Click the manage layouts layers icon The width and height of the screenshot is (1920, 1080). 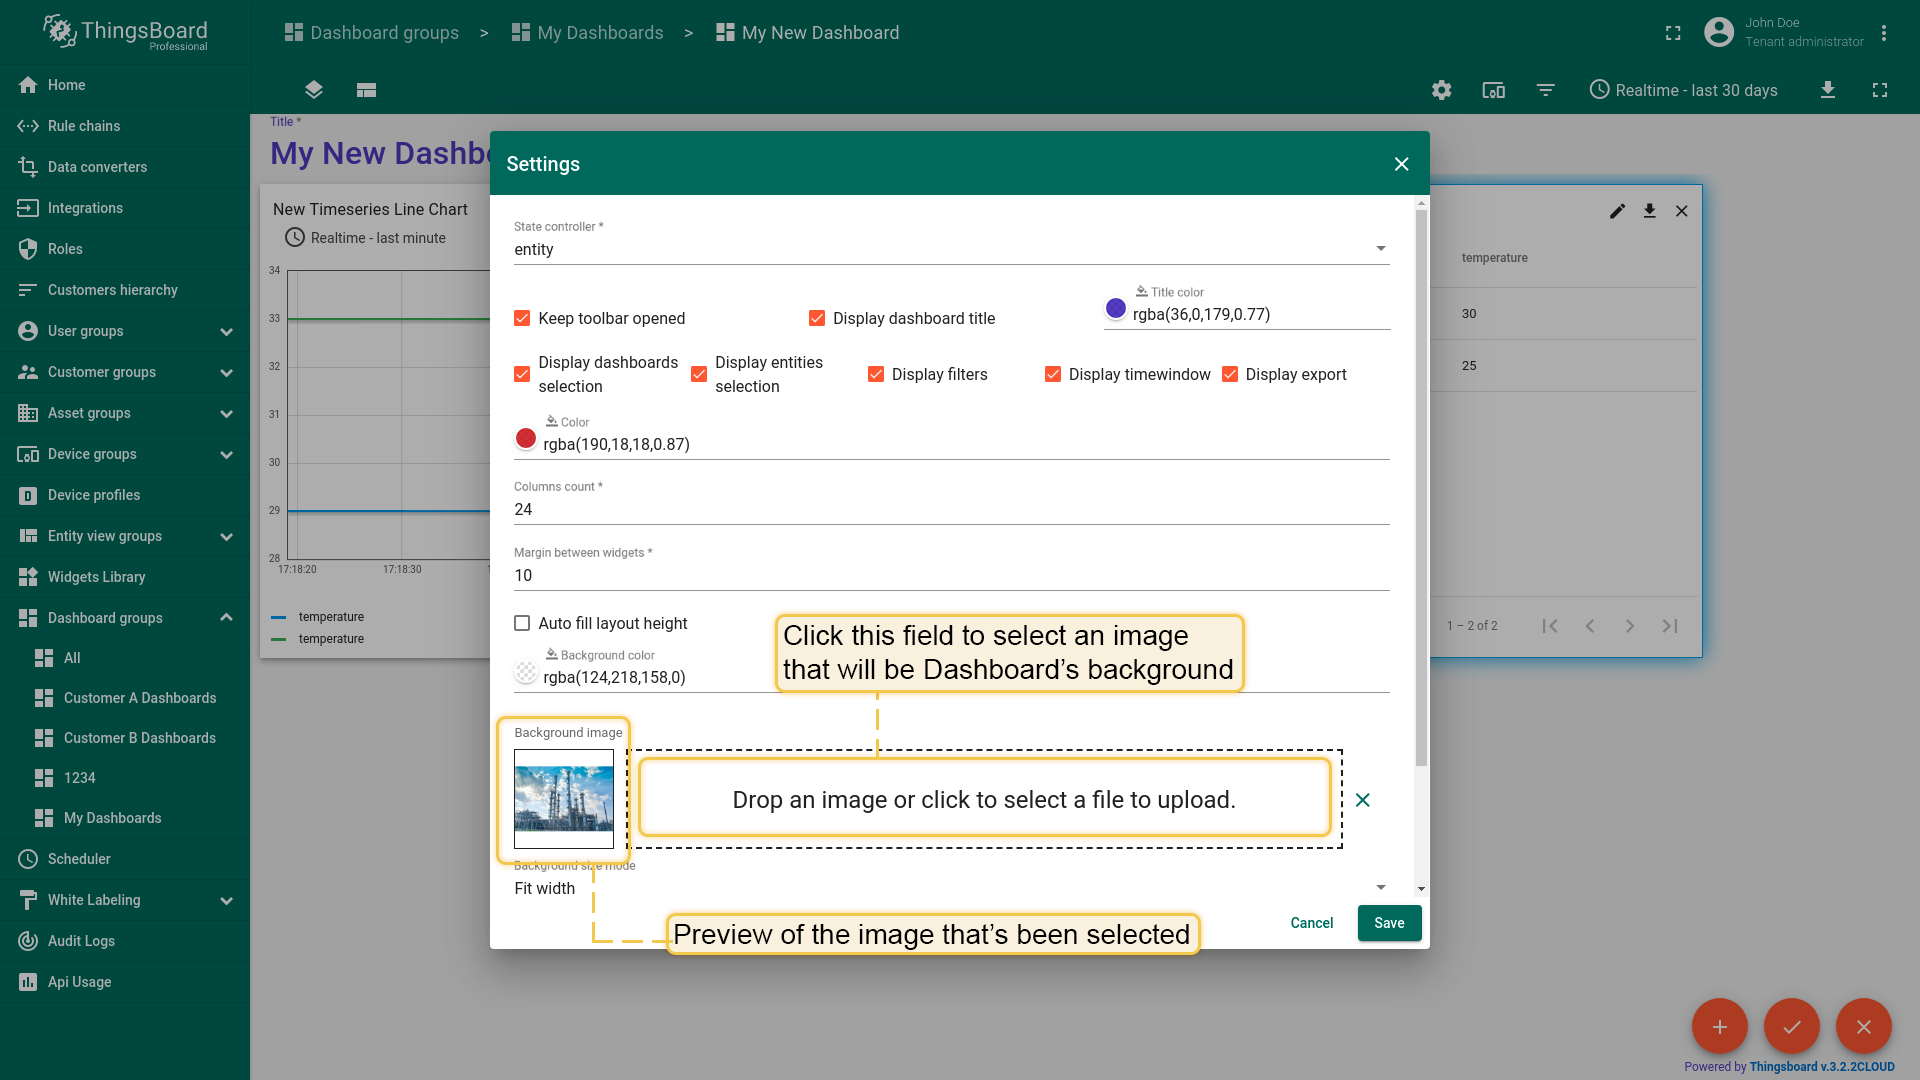pyautogui.click(x=313, y=90)
